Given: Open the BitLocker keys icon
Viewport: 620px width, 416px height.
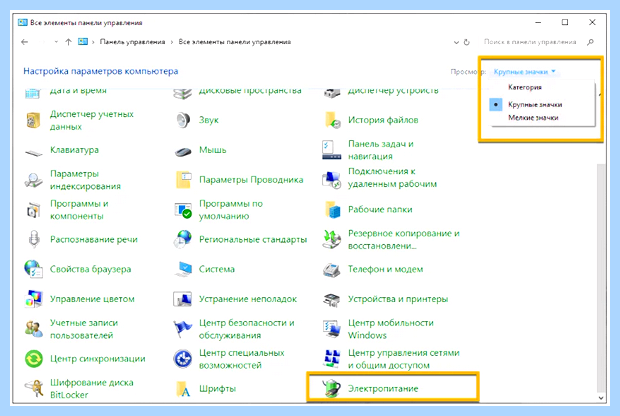Looking at the screenshot, I should click(x=34, y=388).
